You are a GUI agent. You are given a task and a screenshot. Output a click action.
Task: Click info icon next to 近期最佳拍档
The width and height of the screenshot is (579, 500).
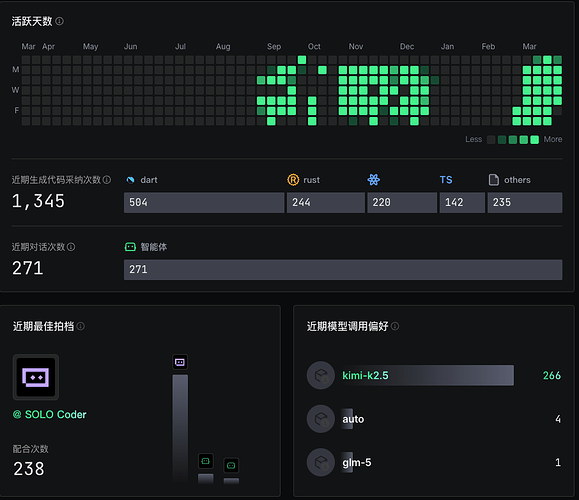(x=80, y=326)
